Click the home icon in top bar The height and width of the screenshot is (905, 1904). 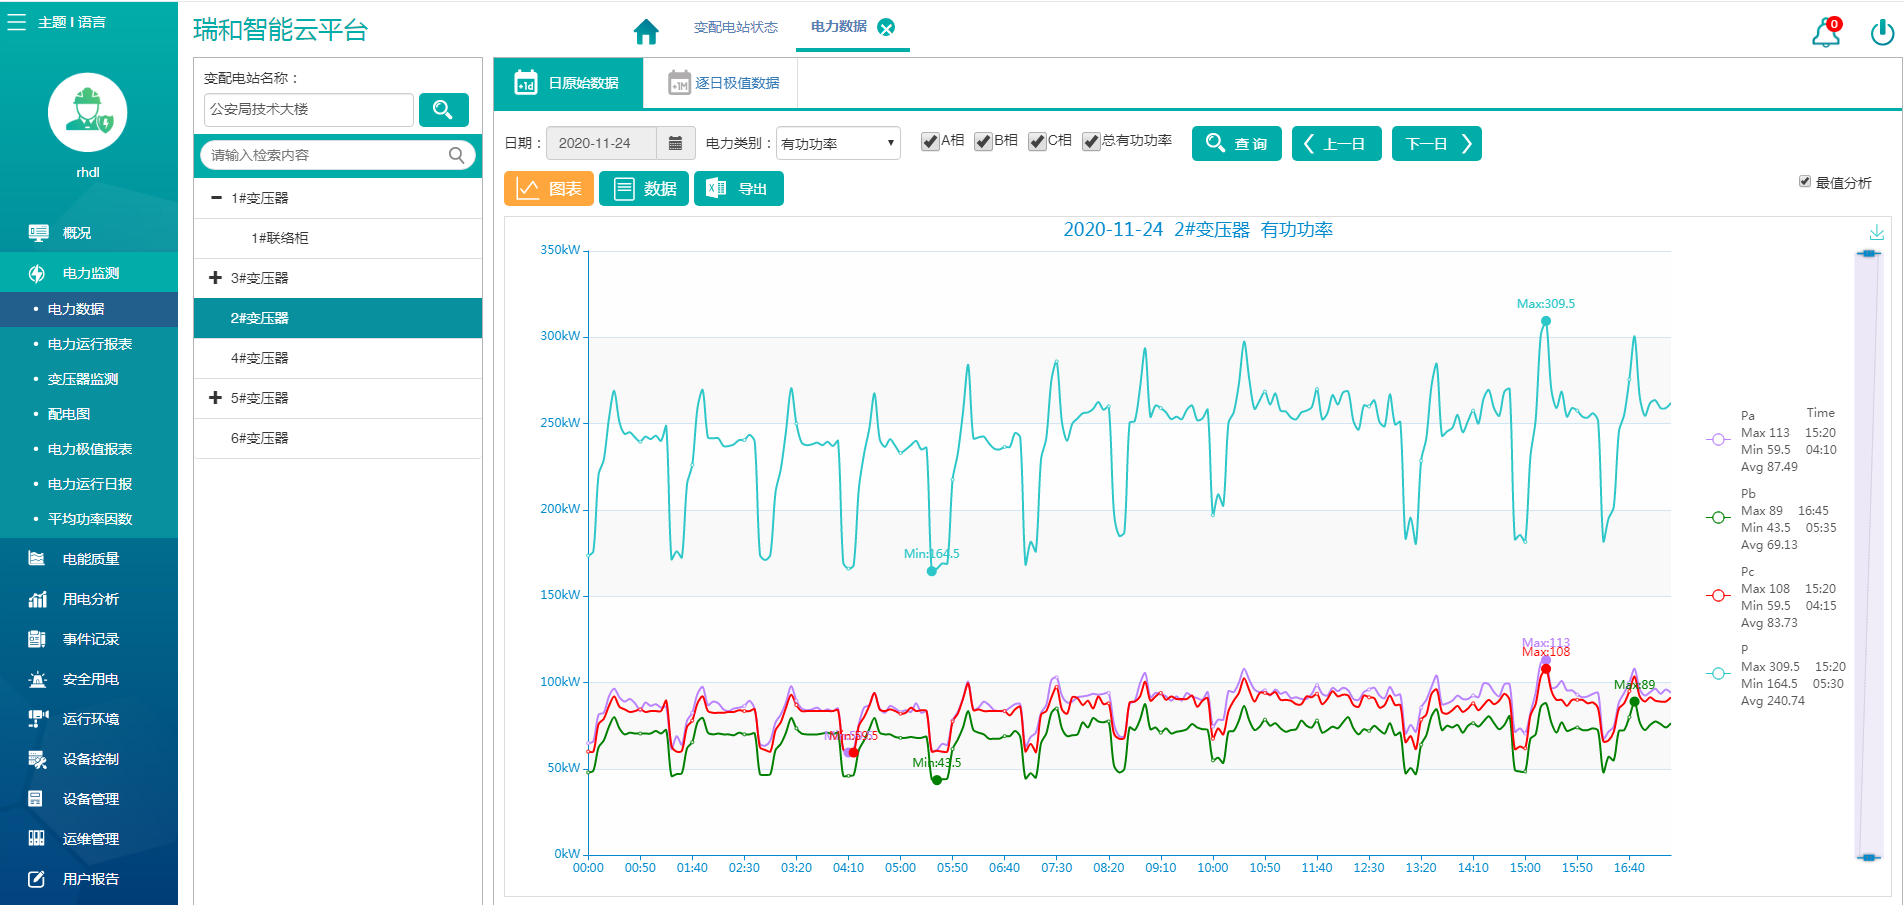pyautogui.click(x=646, y=32)
